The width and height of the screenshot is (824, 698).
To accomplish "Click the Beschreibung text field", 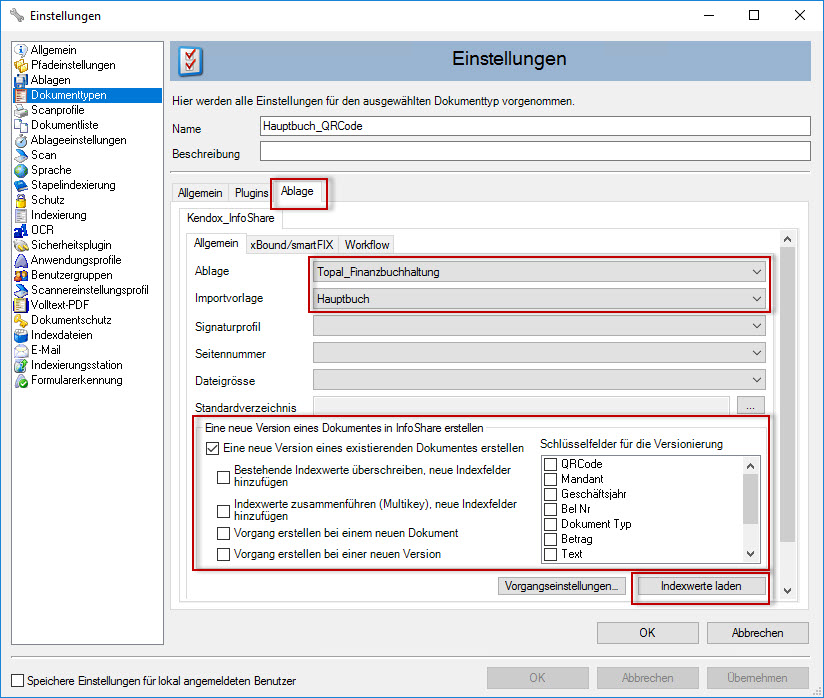I will pyautogui.click(x=534, y=152).
